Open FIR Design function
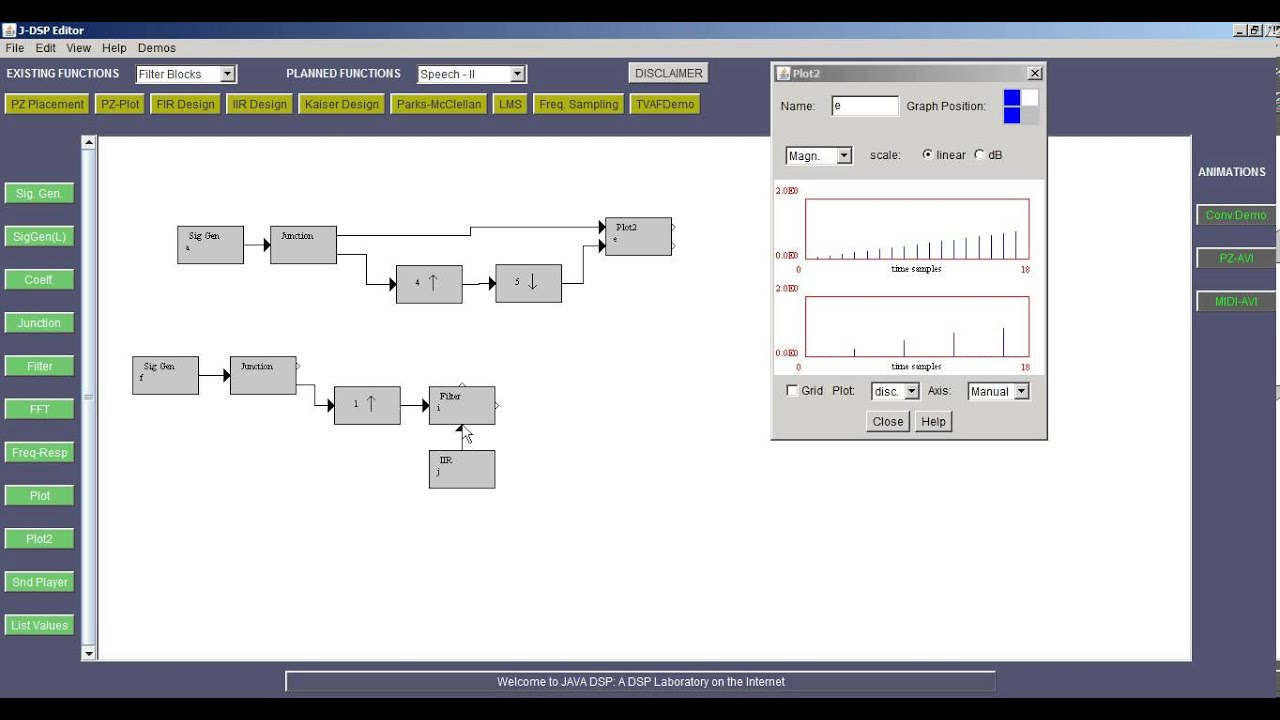The height and width of the screenshot is (720, 1280). [186, 104]
